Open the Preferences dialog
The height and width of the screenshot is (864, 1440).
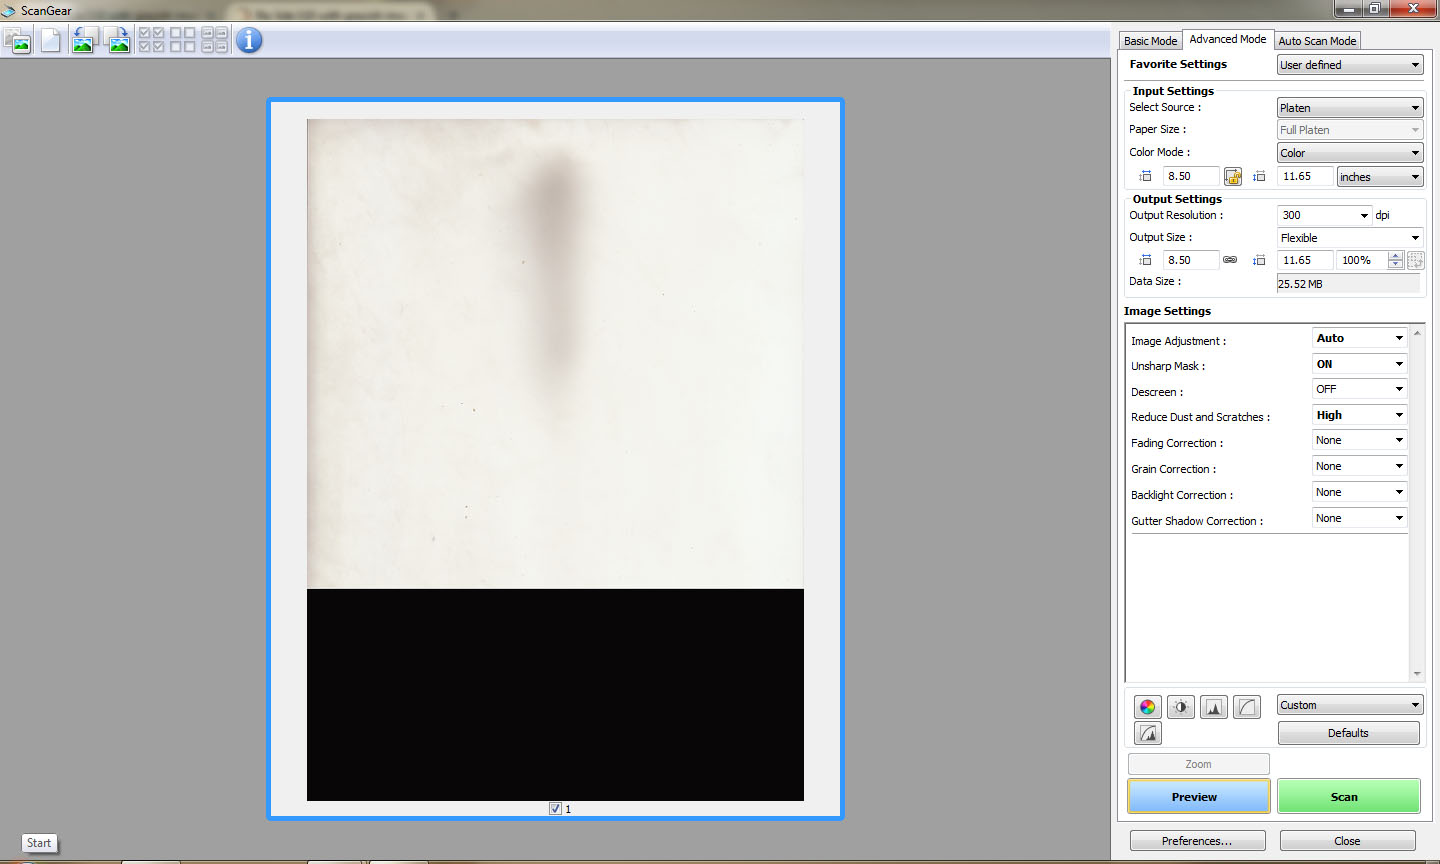[x=1197, y=841]
